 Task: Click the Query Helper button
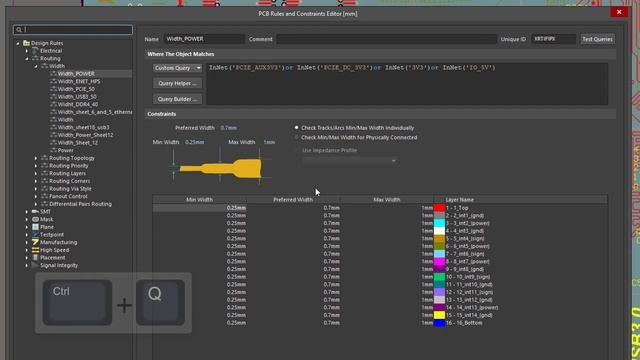(177, 83)
